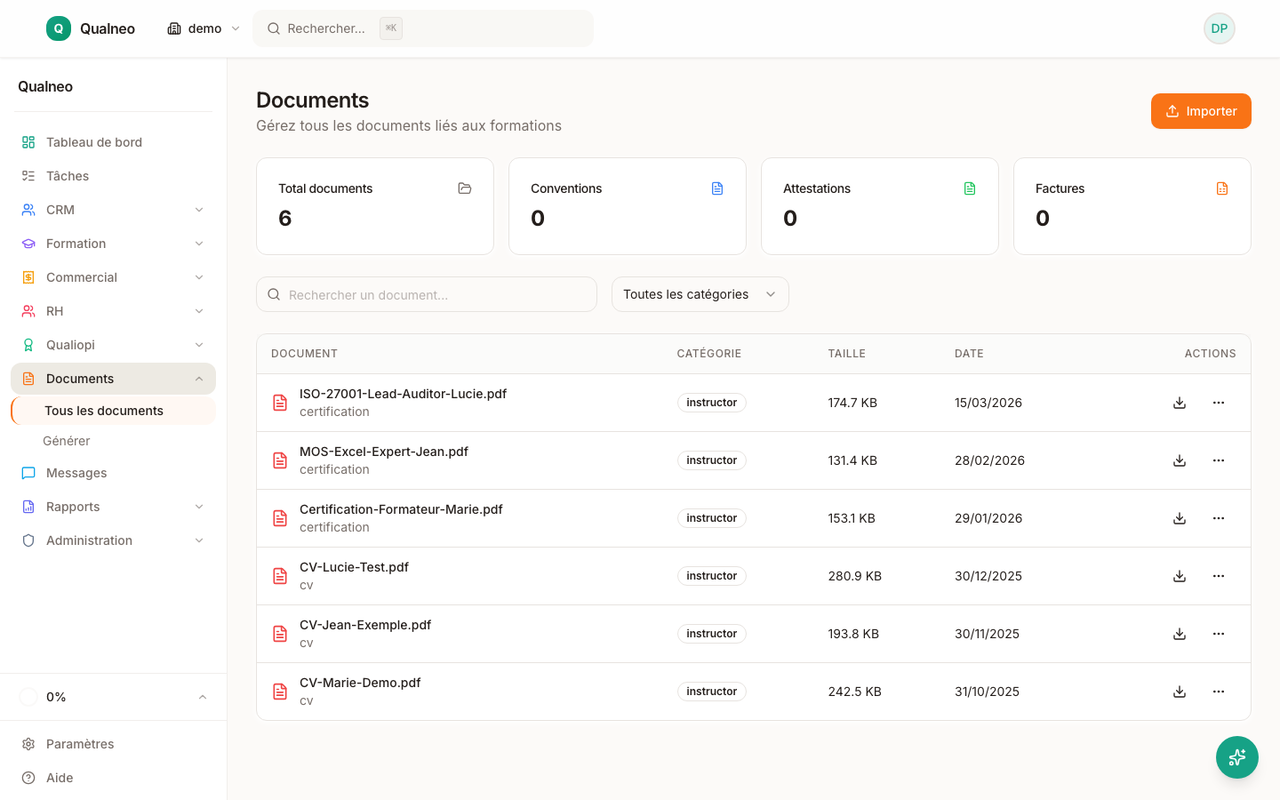The image size is (1280, 800).
Task: Click the date 15/03/2026
Action: [x=989, y=403]
